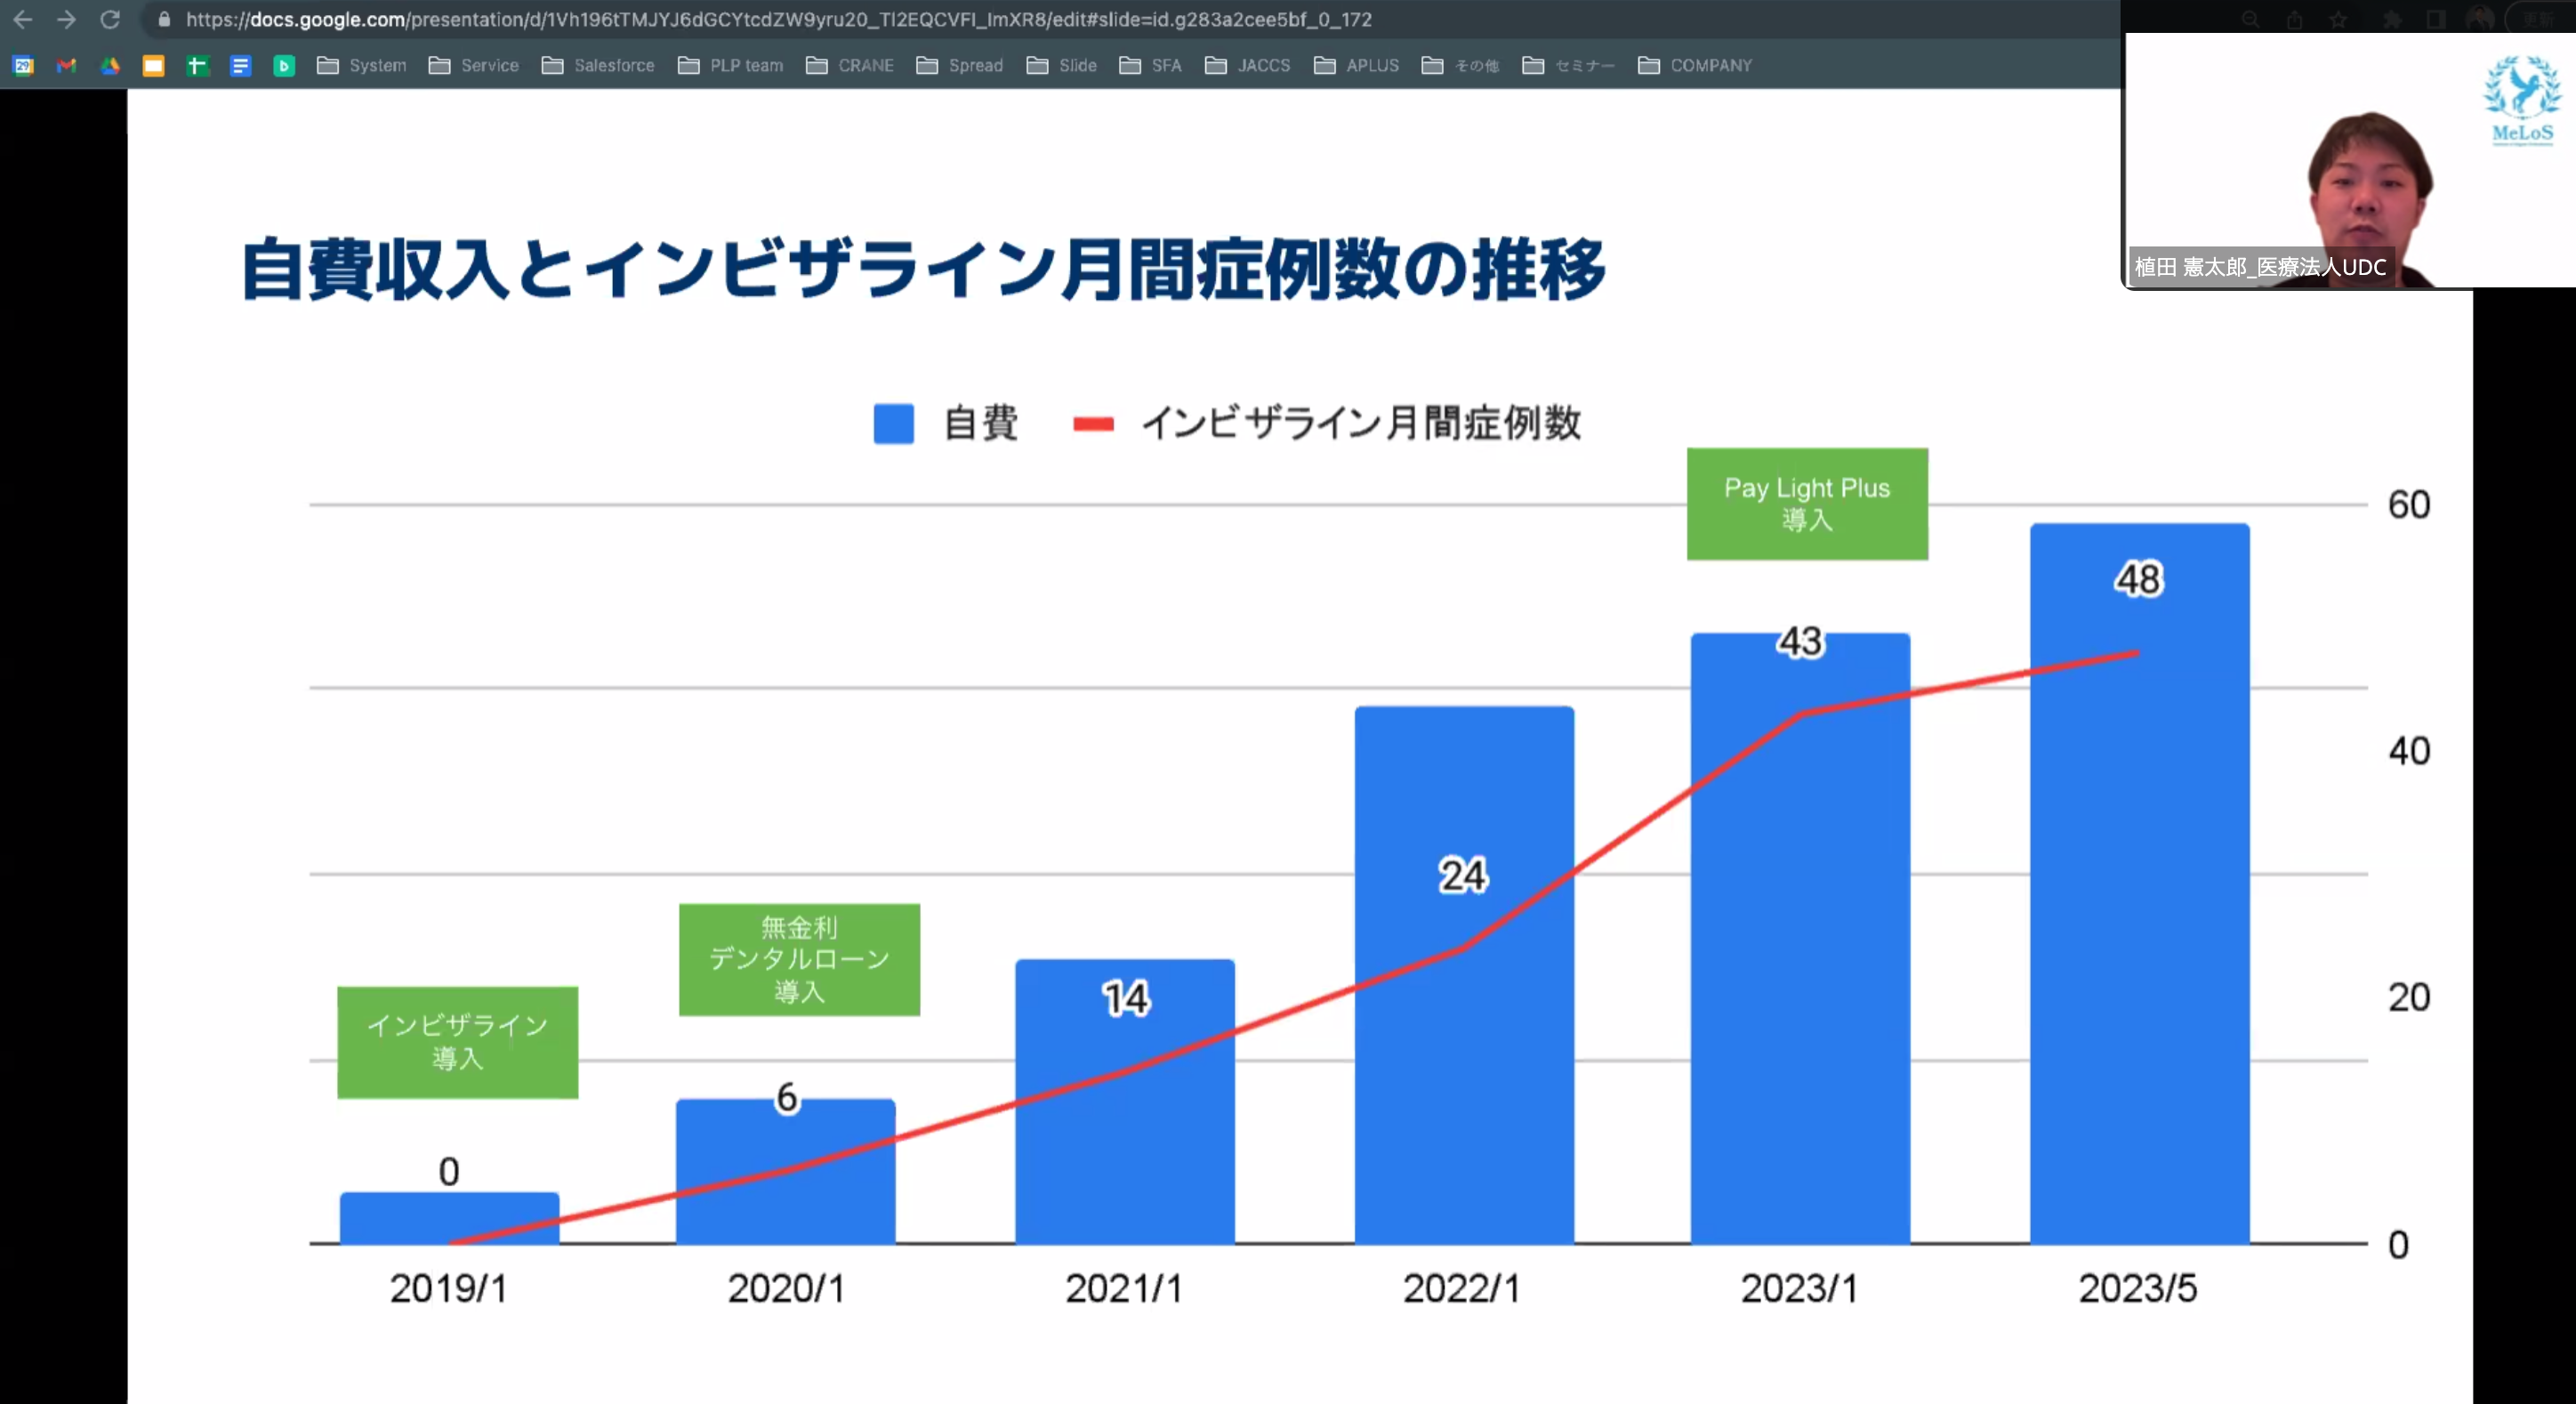
Task: Reload the page with refresh icon
Action: tap(110, 19)
